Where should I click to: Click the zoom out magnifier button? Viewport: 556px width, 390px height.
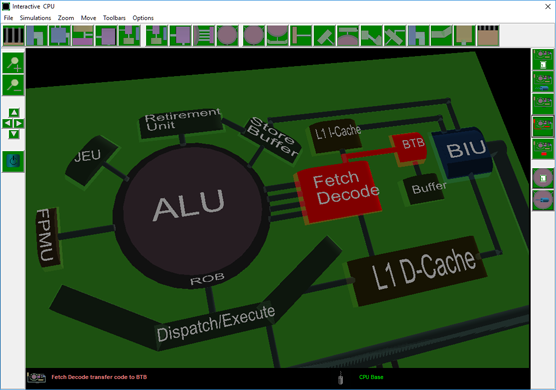pos(13,85)
